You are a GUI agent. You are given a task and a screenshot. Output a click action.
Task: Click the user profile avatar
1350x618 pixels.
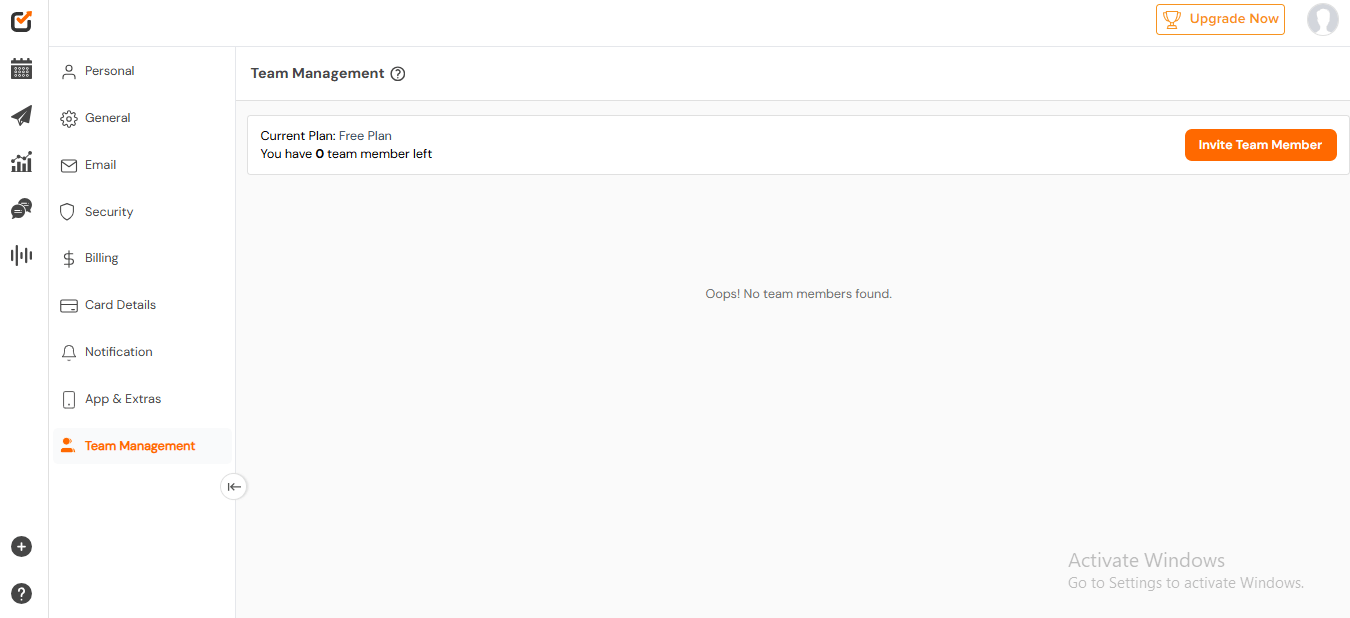(x=1323, y=19)
